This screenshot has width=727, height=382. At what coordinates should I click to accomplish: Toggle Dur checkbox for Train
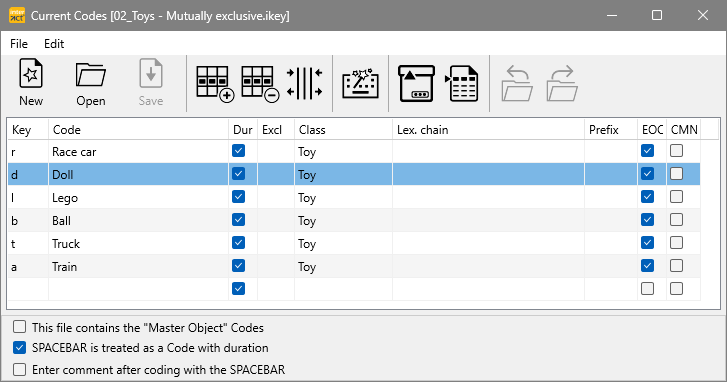tap(238, 266)
